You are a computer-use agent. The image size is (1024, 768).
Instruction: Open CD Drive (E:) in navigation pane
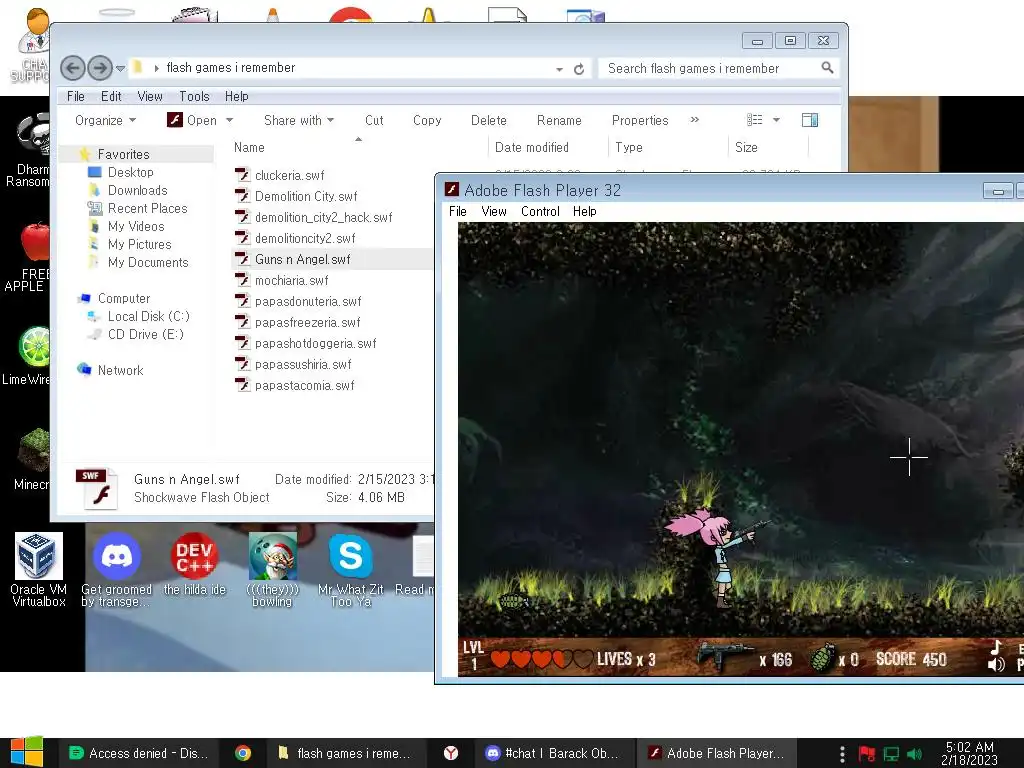tap(146, 334)
